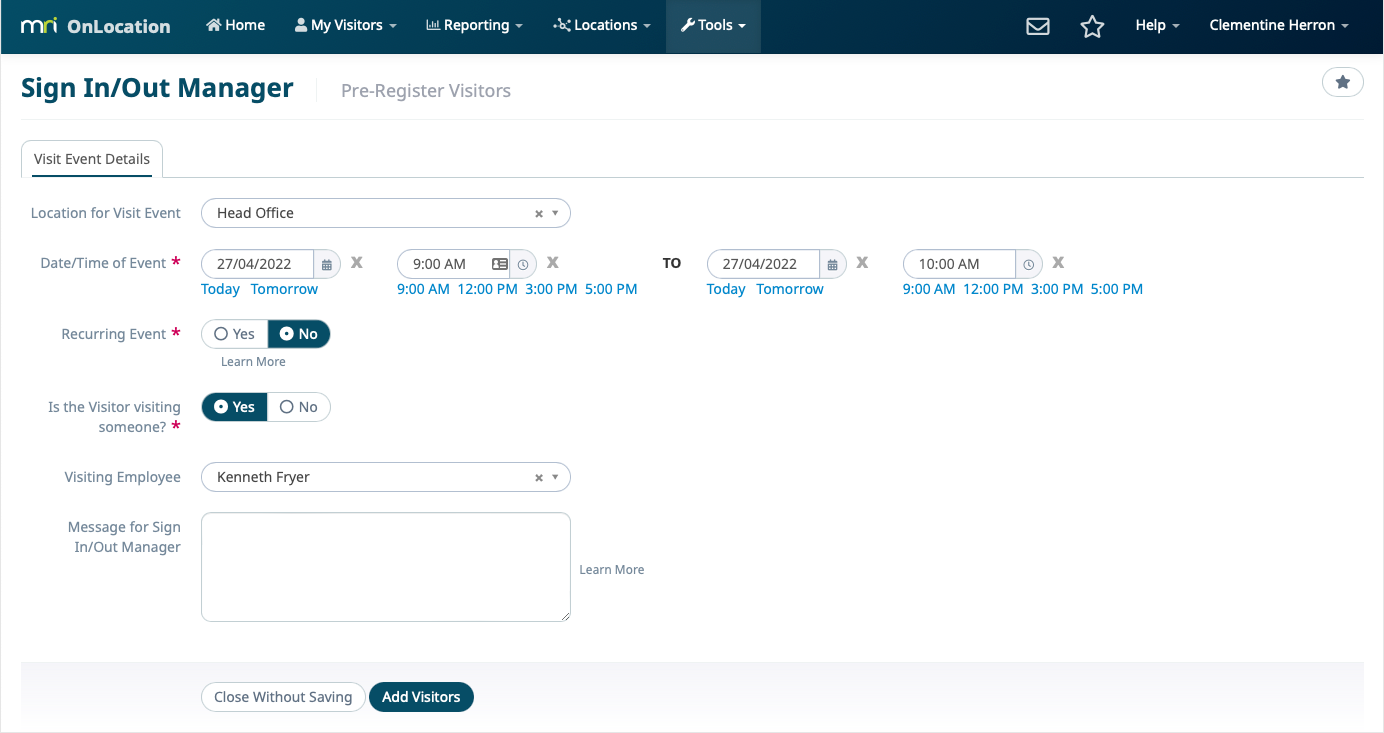Clear the 10:00 AM end time with X

tap(1058, 263)
